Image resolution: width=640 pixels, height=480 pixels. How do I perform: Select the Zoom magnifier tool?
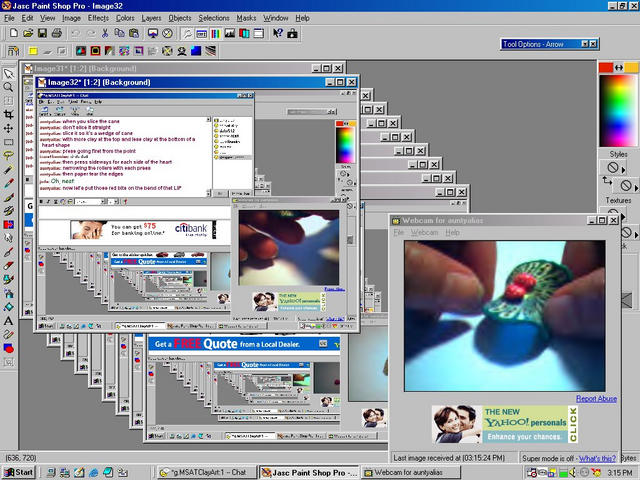(9, 87)
